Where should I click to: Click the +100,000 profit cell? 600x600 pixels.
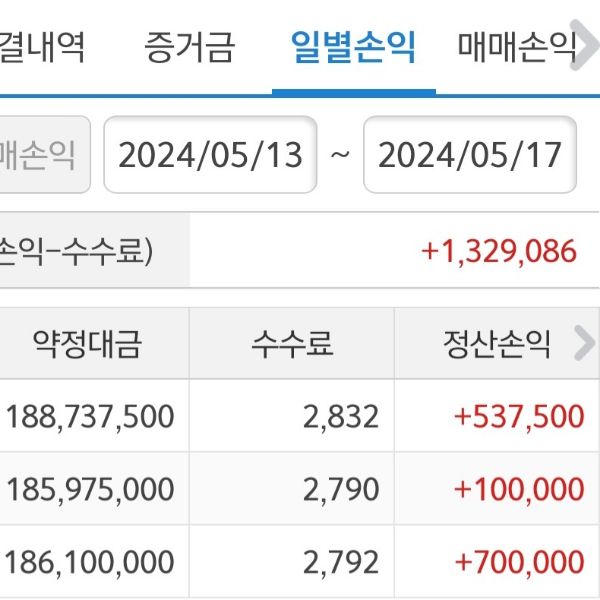[518, 489]
